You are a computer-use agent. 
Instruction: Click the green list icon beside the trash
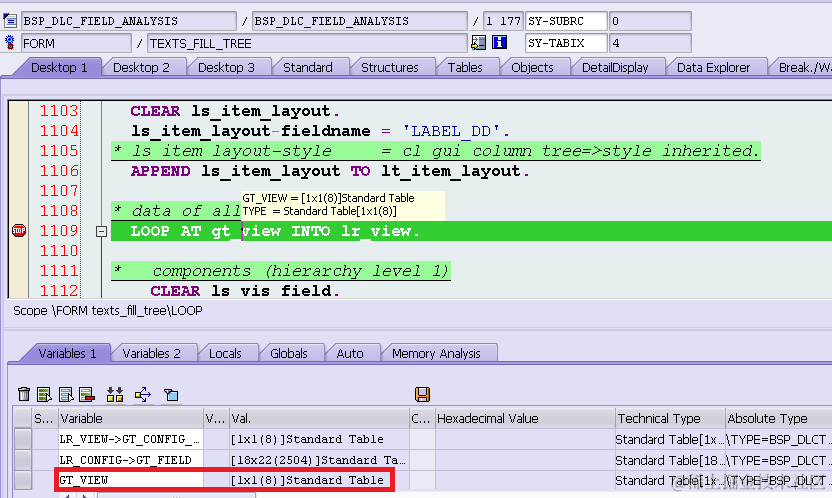44,394
